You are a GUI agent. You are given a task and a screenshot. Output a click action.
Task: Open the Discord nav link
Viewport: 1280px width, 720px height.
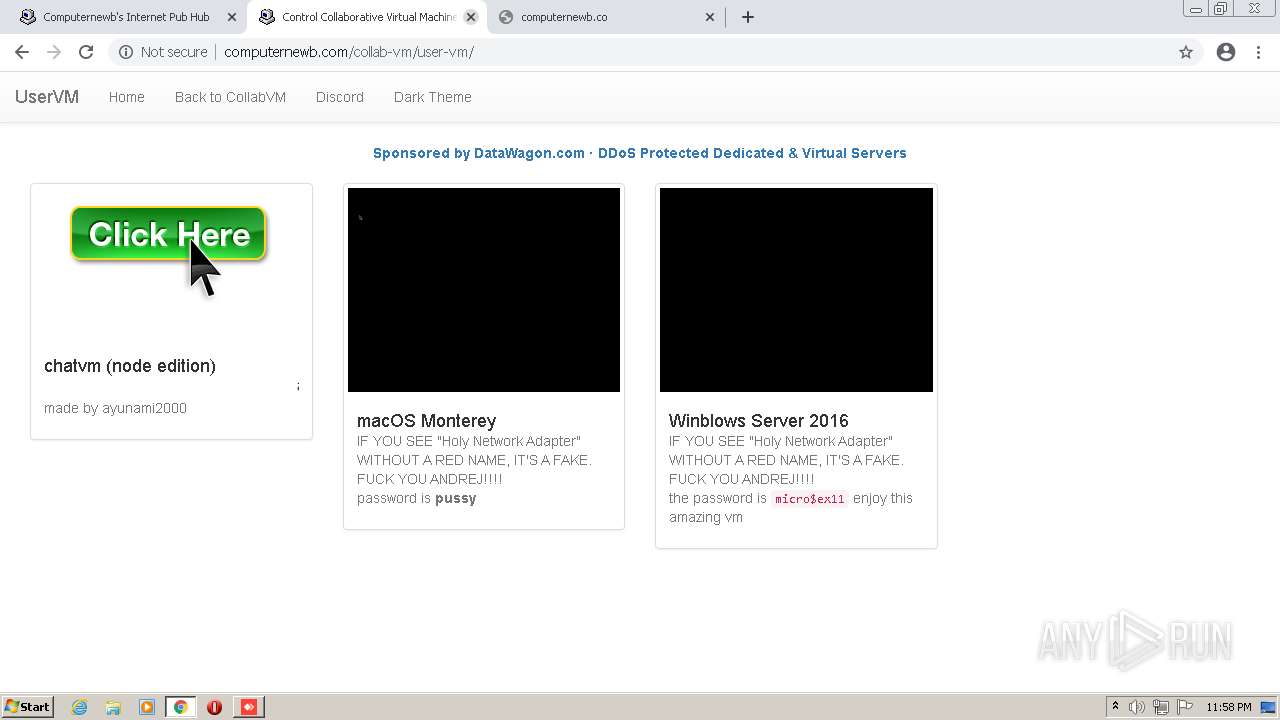pos(340,97)
